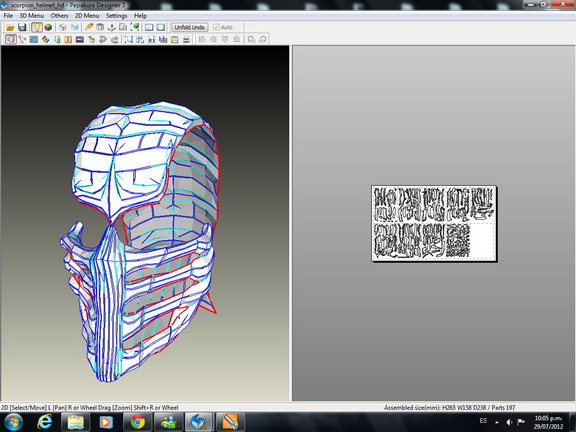Open the Others menu
This screenshot has width=576, height=432.
tap(60, 16)
